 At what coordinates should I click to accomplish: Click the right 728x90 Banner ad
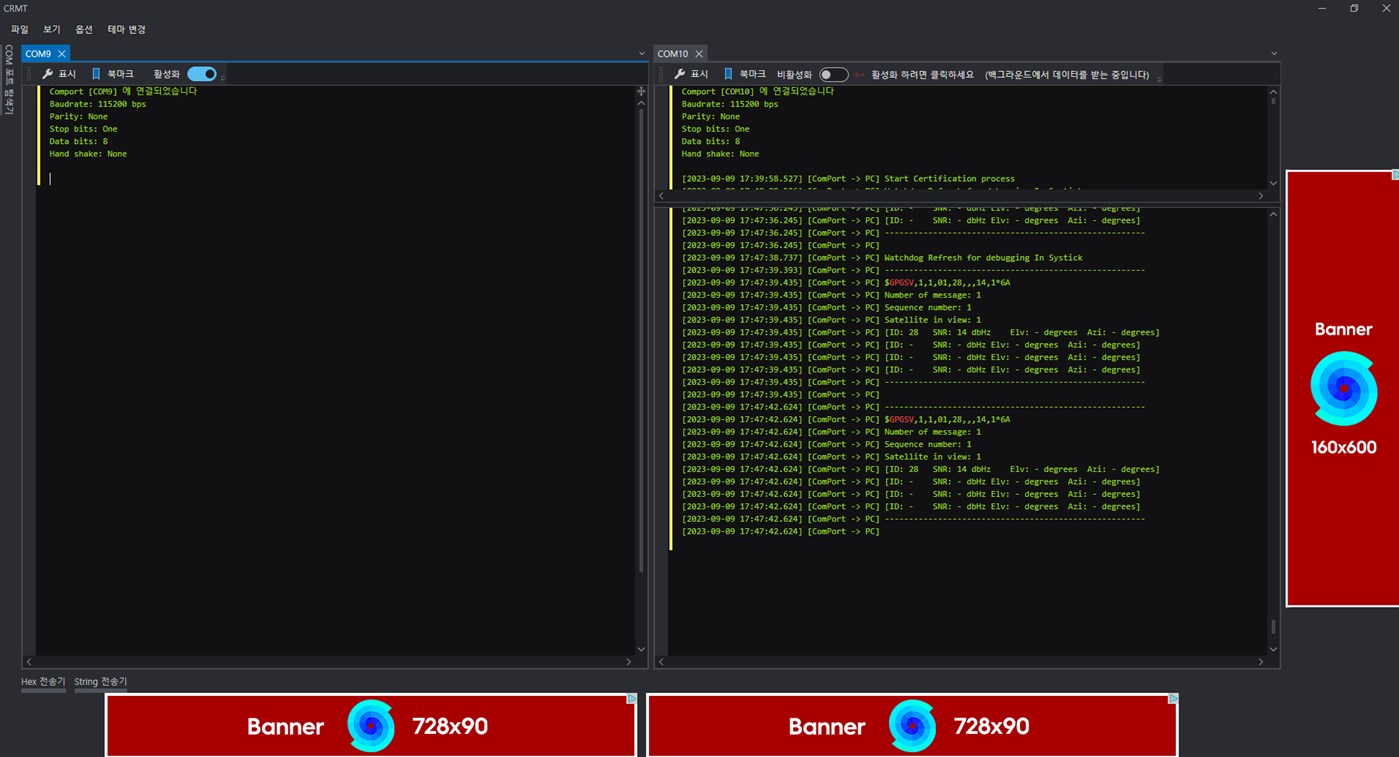(912, 725)
